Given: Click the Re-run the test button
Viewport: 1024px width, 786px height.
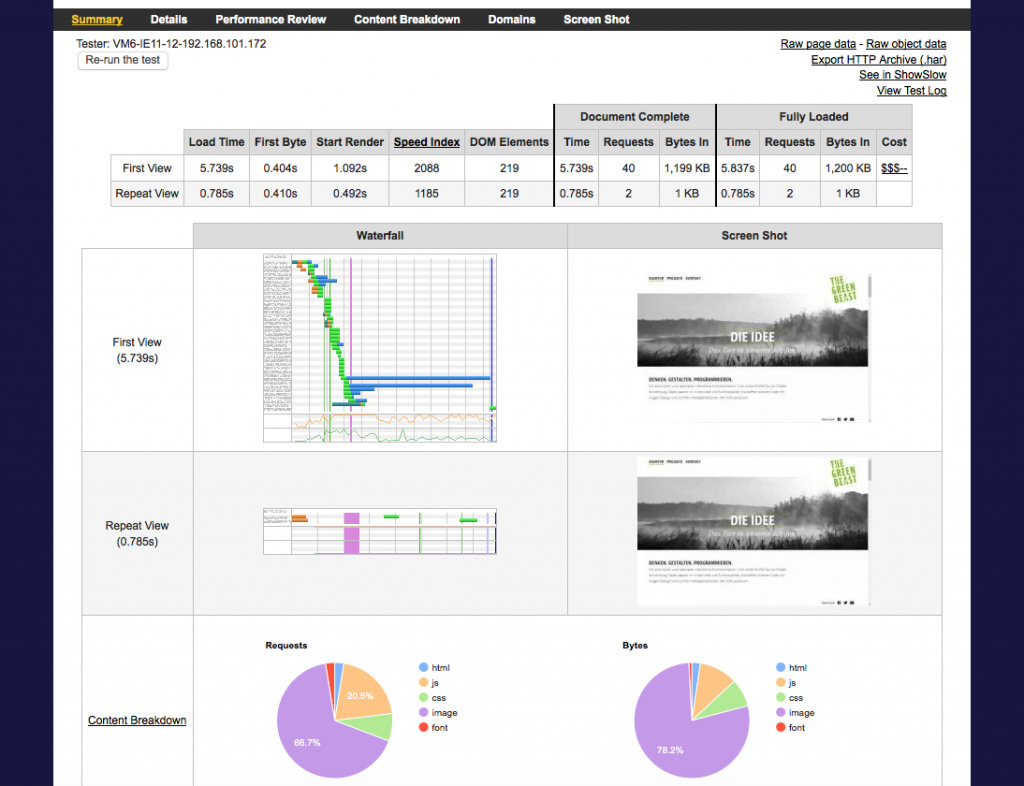Looking at the screenshot, I should [124, 60].
